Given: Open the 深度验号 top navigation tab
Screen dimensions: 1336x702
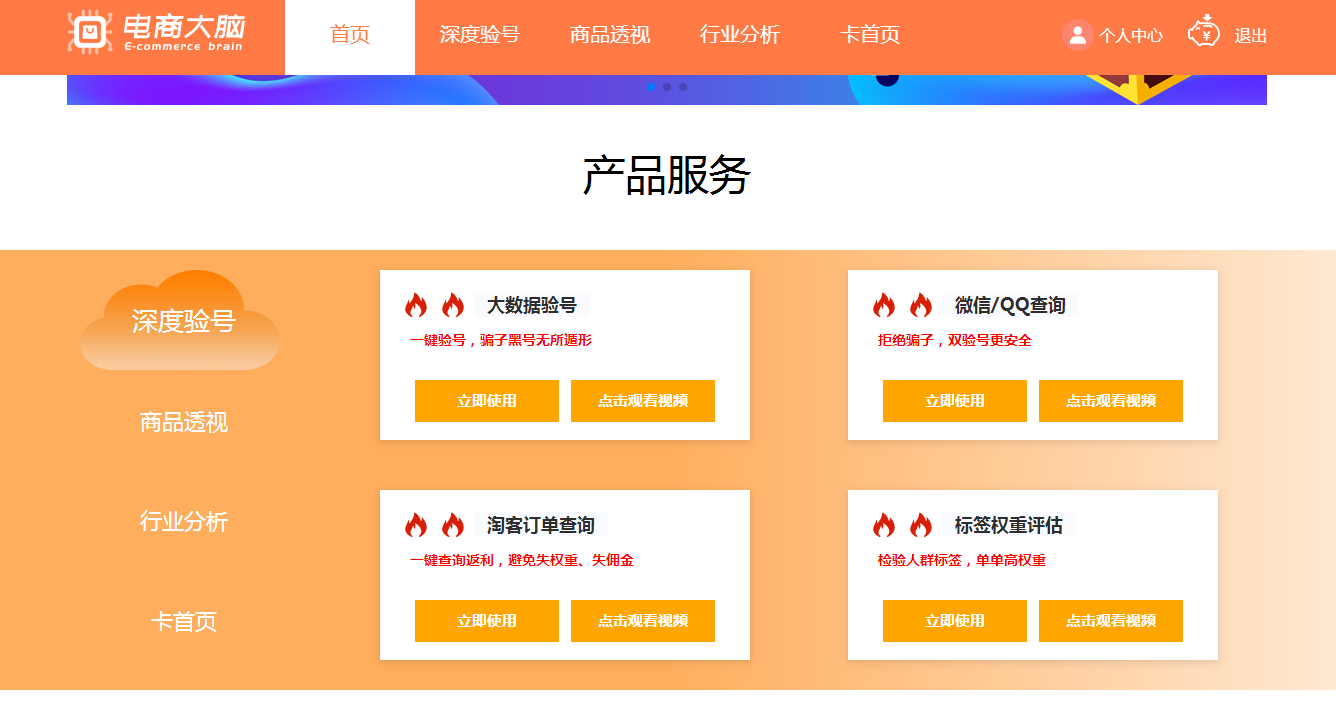Looking at the screenshot, I should point(480,35).
